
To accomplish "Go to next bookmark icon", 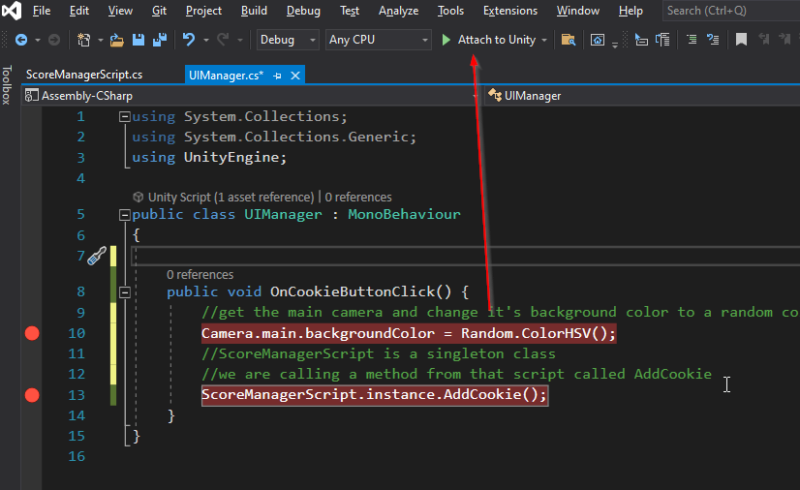I will 785,39.
